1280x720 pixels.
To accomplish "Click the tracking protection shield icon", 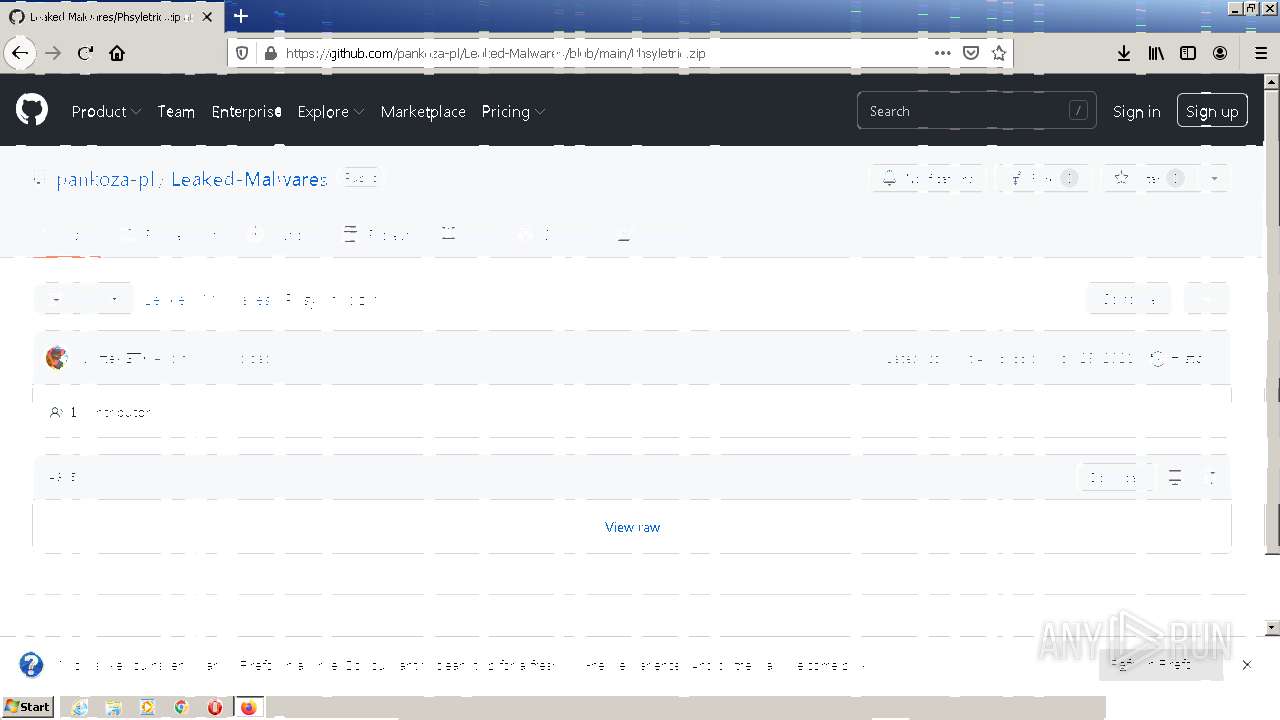I will click(x=242, y=53).
